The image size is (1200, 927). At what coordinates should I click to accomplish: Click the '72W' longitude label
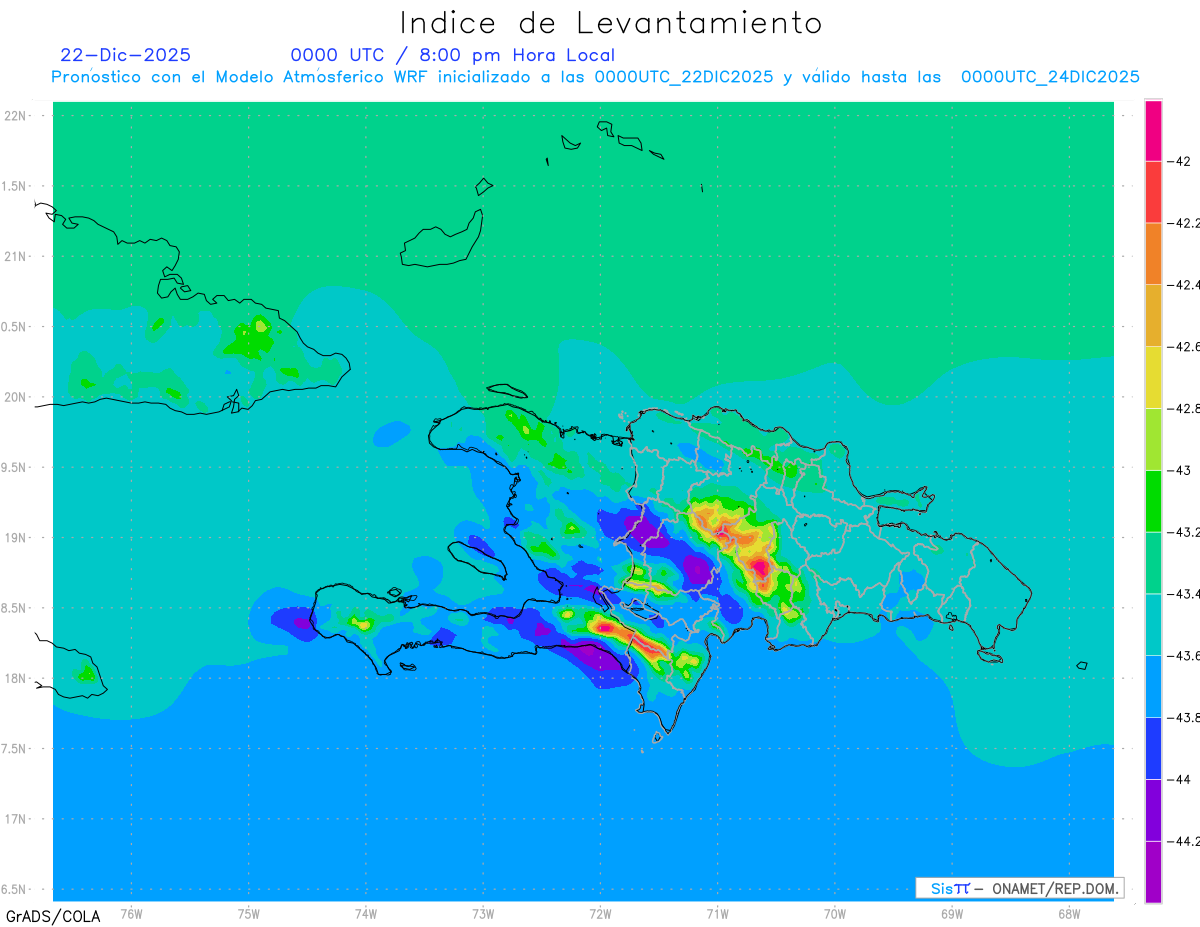[x=600, y=915]
